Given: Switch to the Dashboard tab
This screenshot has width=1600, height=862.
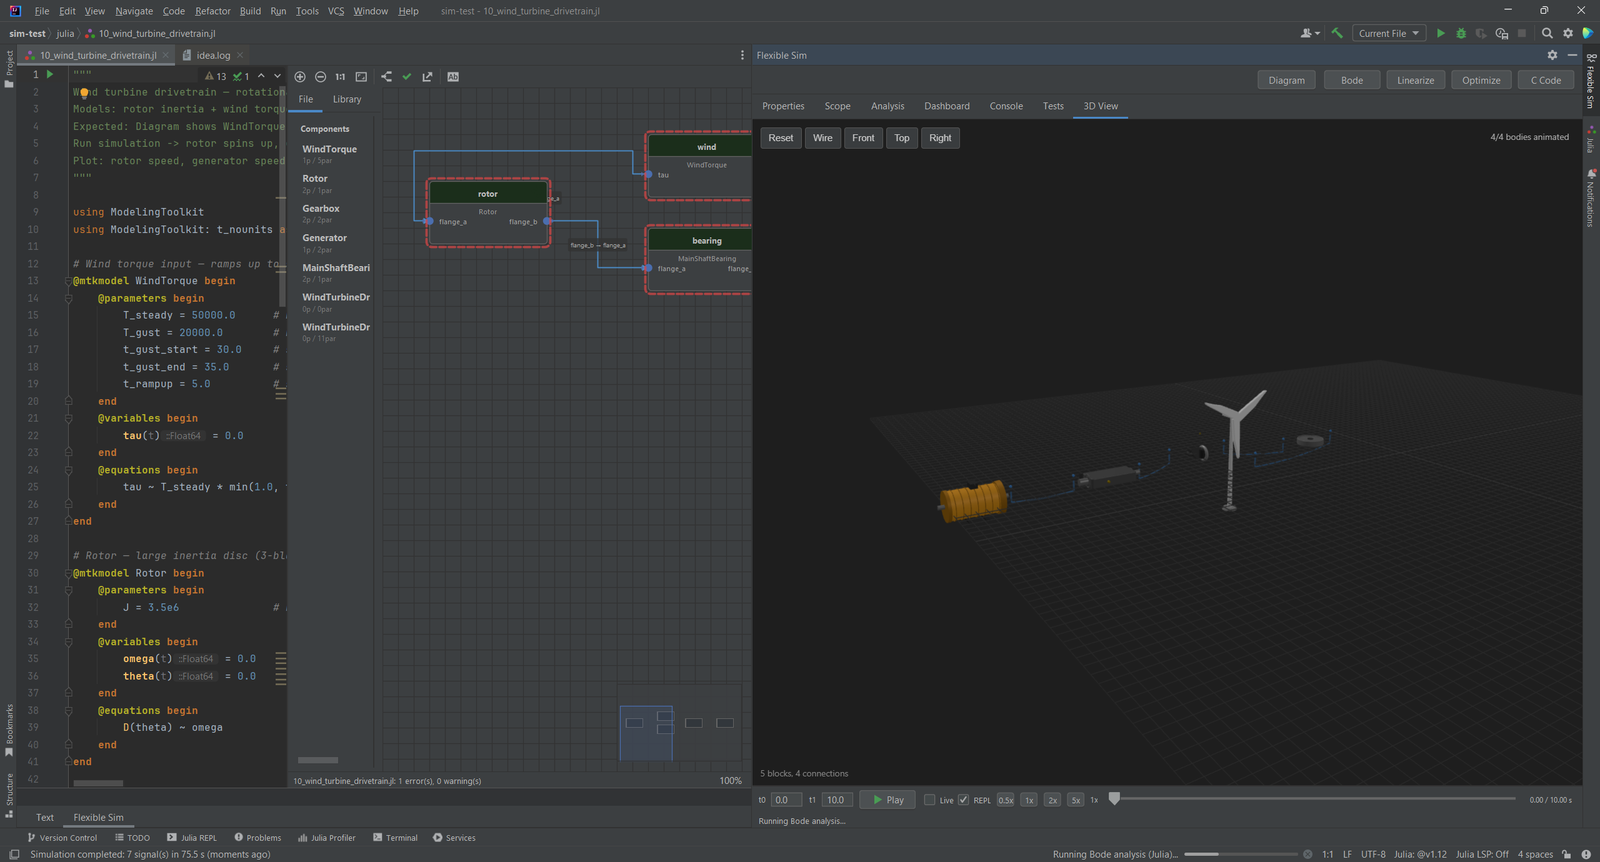Looking at the screenshot, I should pyautogui.click(x=946, y=106).
